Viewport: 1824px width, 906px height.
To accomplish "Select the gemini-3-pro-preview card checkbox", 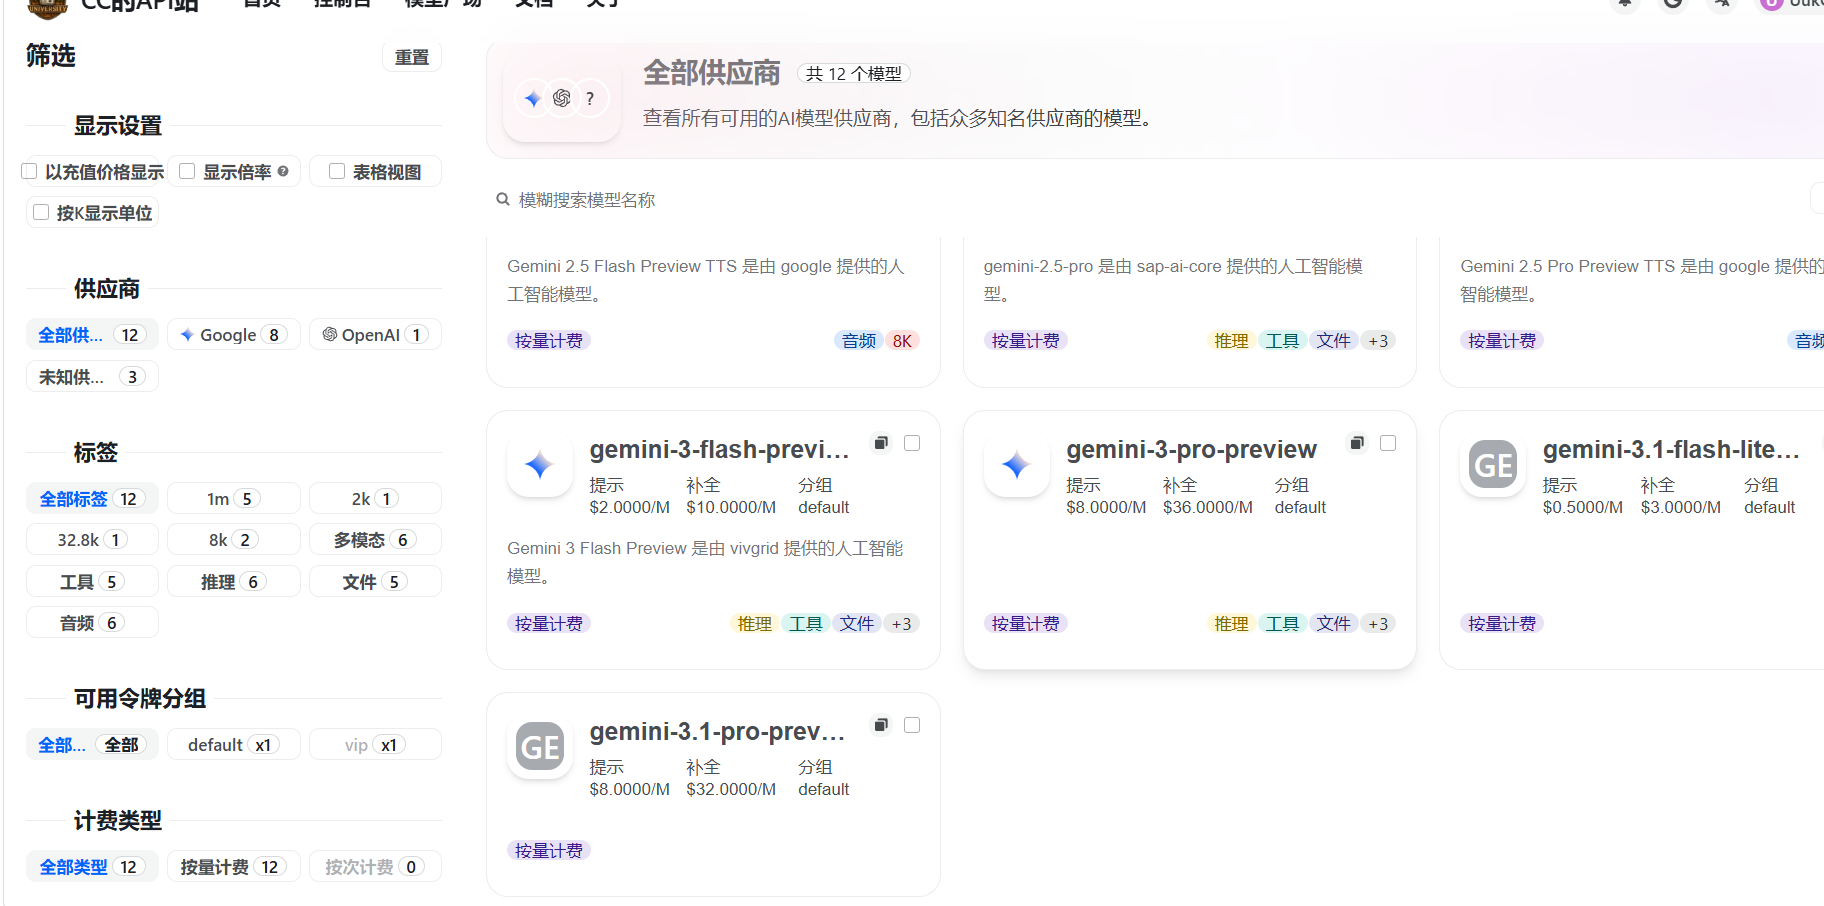I will point(1388,443).
